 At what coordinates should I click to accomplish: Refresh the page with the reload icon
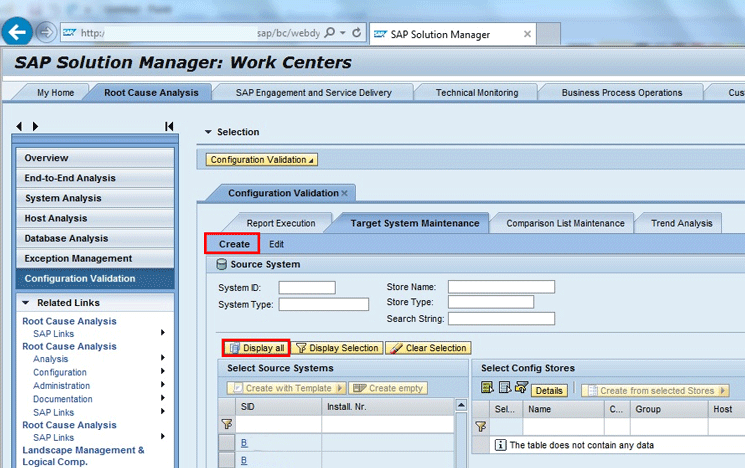(356, 32)
